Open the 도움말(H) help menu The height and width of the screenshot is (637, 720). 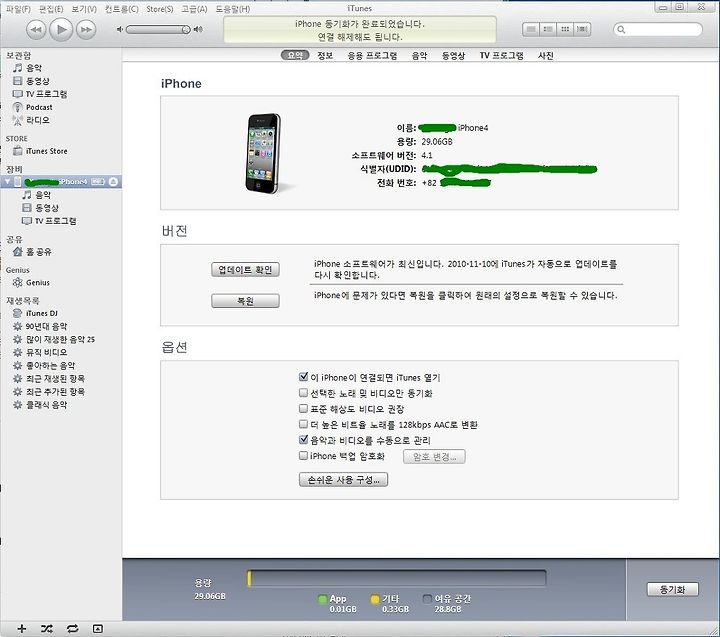click(x=233, y=9)
